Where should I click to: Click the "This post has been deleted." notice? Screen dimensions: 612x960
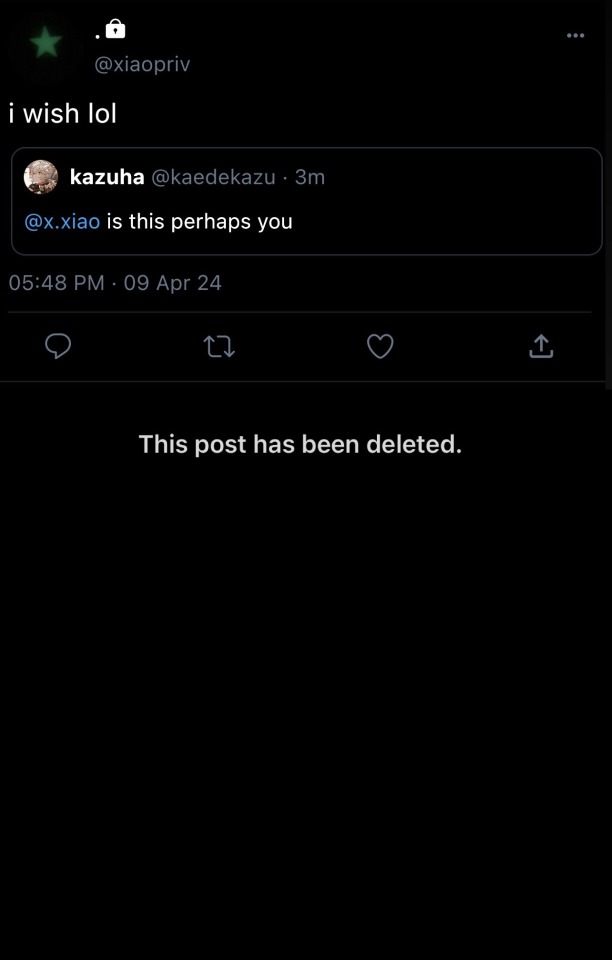[x=300, y=444]
